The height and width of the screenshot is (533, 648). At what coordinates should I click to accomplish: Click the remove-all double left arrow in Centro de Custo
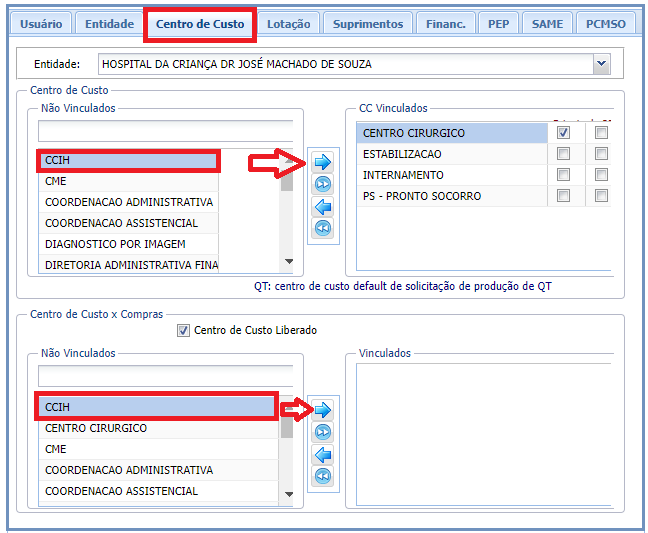(x=323, y=229)
